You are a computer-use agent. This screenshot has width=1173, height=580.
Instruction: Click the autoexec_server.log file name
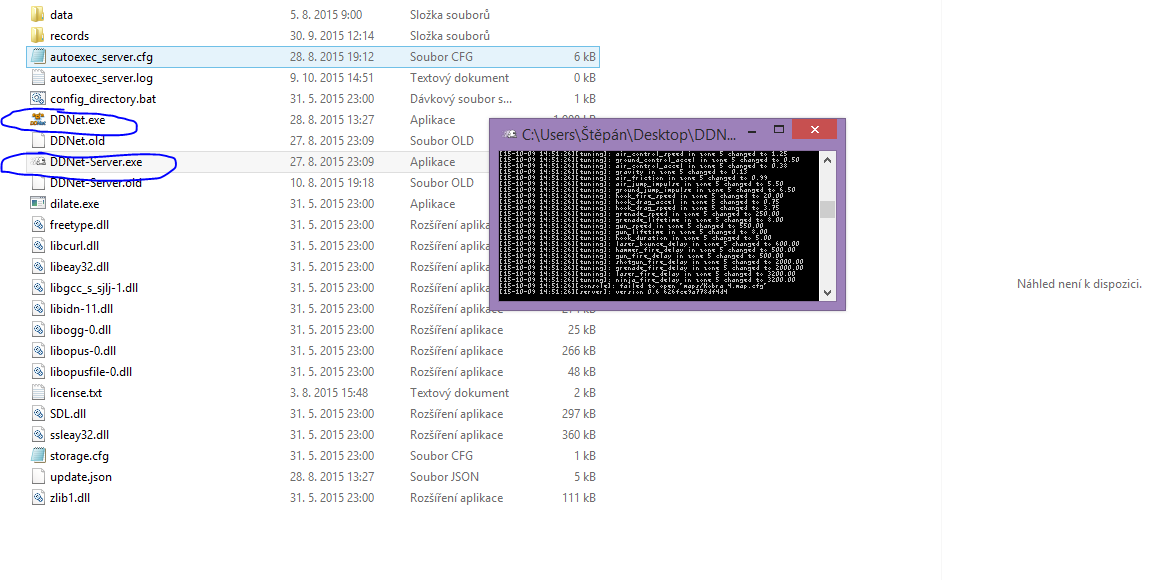[101, 78]
